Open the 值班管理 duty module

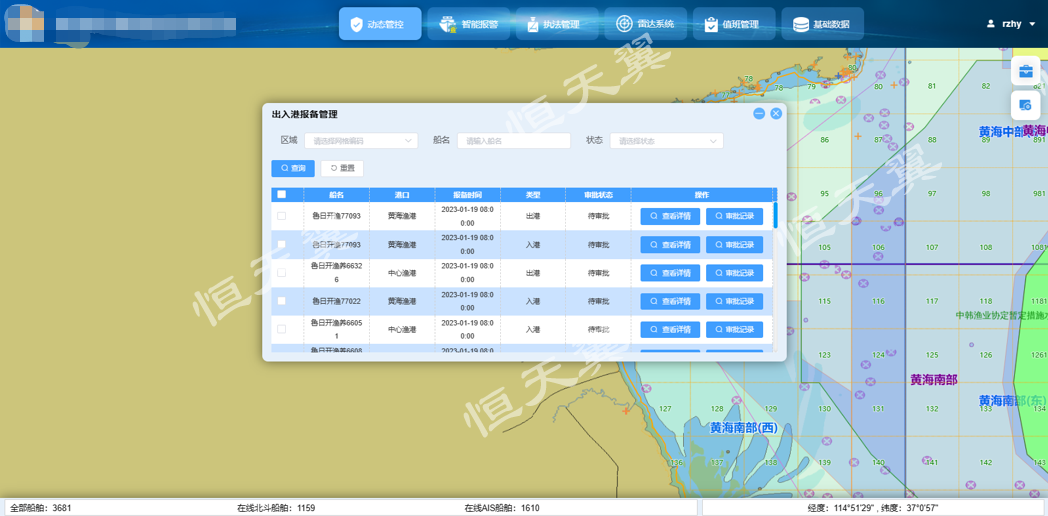tap(733, 24)
